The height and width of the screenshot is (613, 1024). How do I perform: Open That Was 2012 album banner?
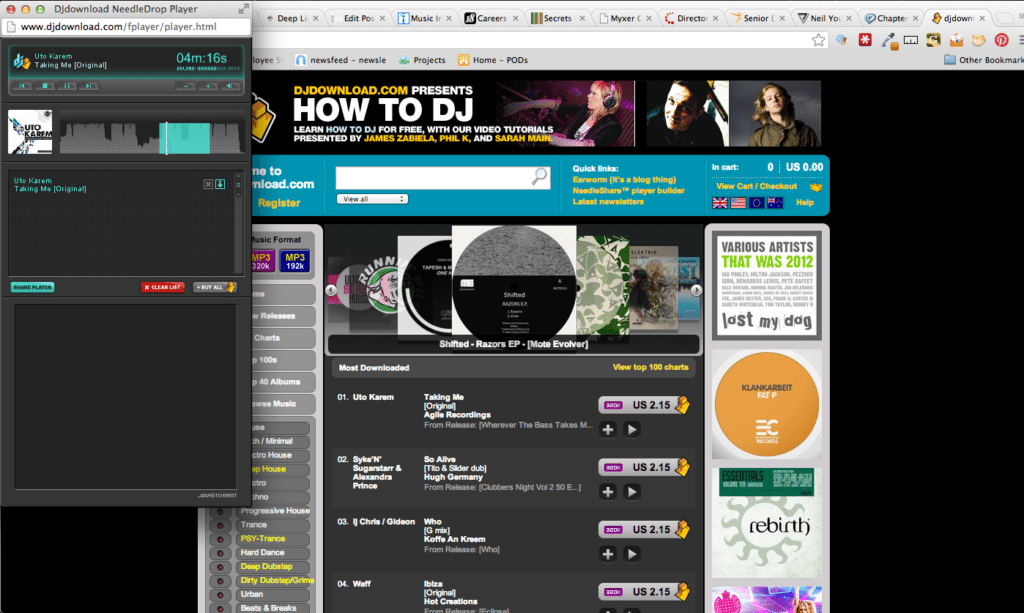point(767,285)
